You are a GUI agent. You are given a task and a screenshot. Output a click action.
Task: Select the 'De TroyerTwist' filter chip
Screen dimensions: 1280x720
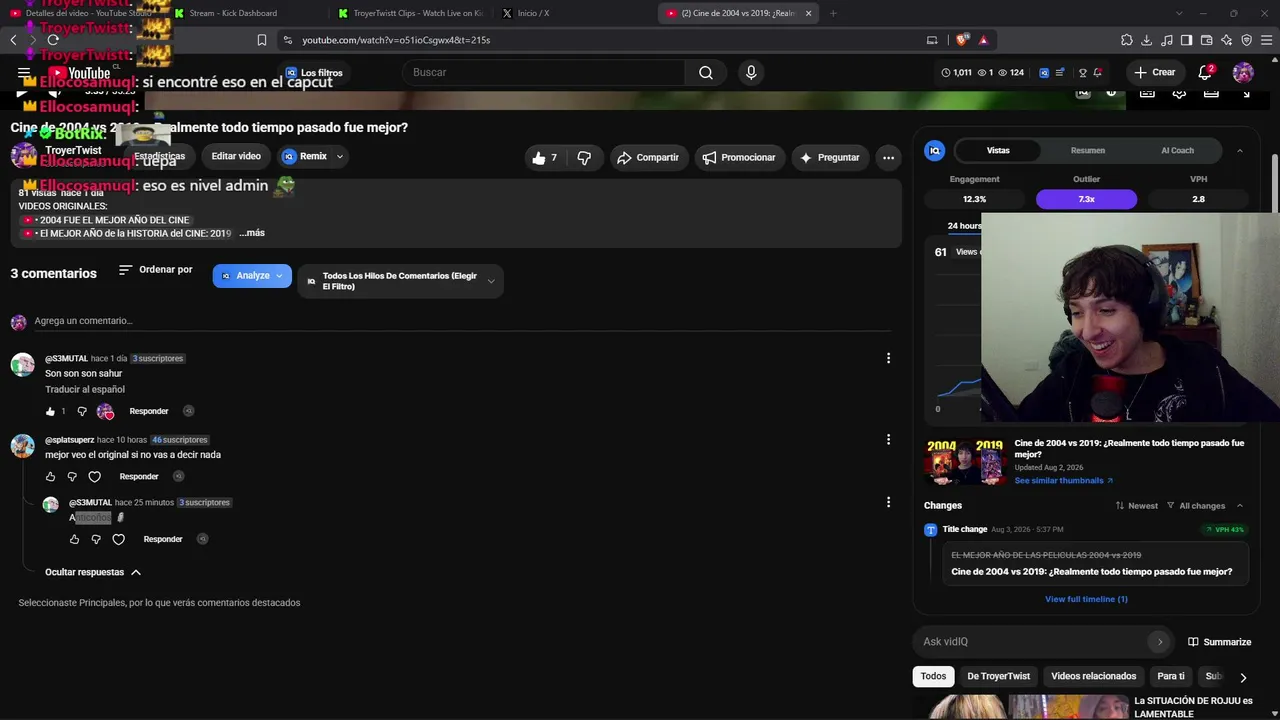coord(998,676)
